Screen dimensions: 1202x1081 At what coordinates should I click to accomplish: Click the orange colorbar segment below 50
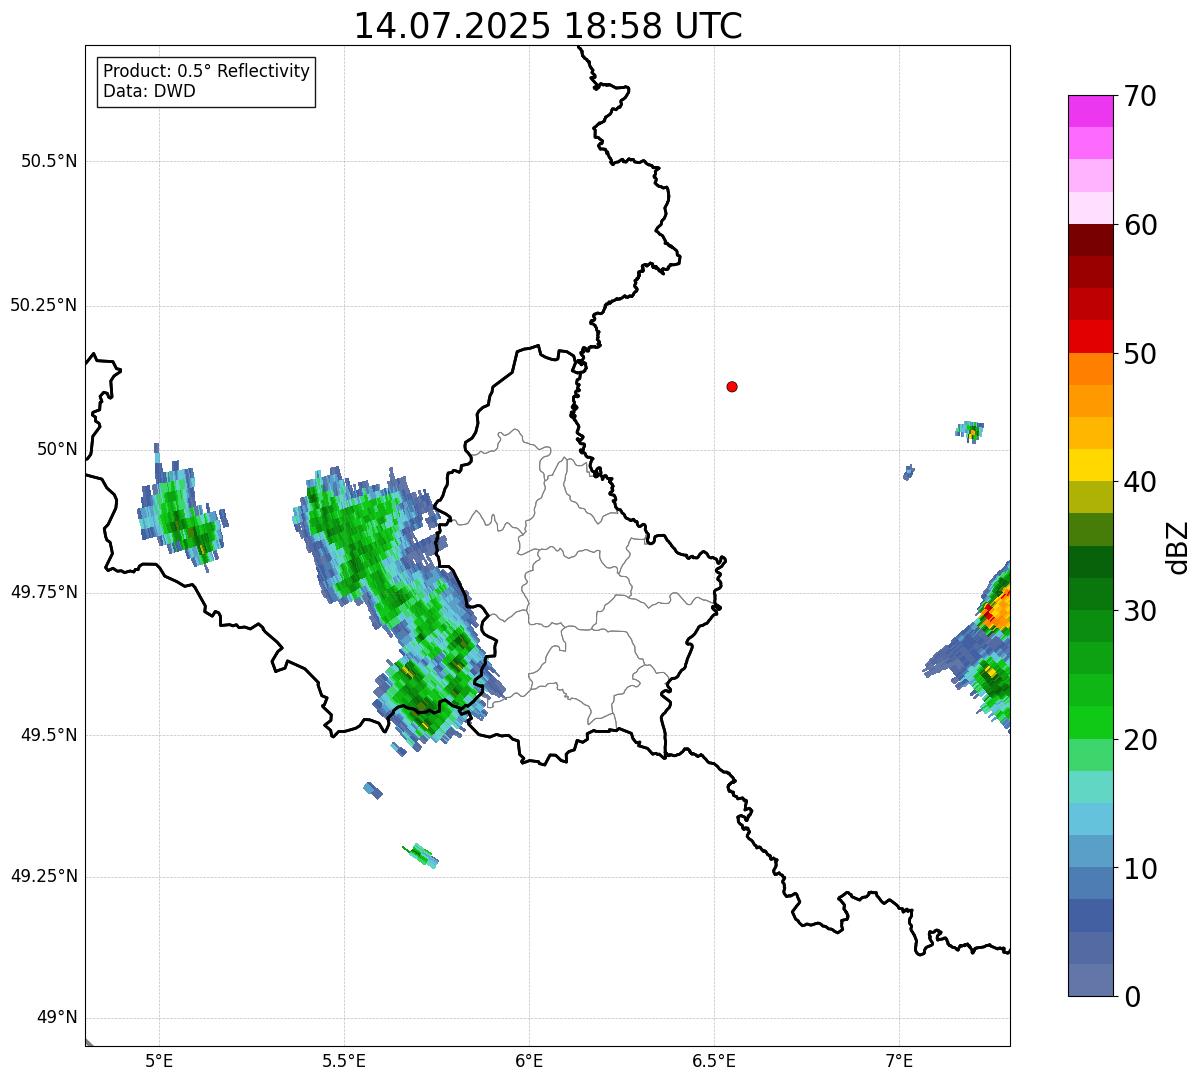(x=1090, y=369)
